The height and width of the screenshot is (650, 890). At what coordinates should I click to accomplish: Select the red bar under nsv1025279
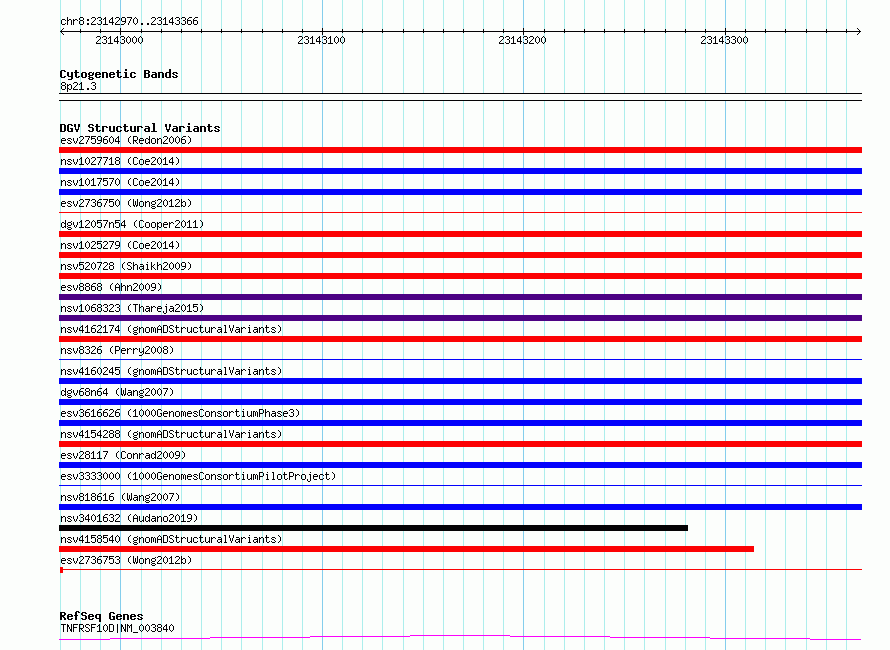pyautogui.click(x=460, y=255)
